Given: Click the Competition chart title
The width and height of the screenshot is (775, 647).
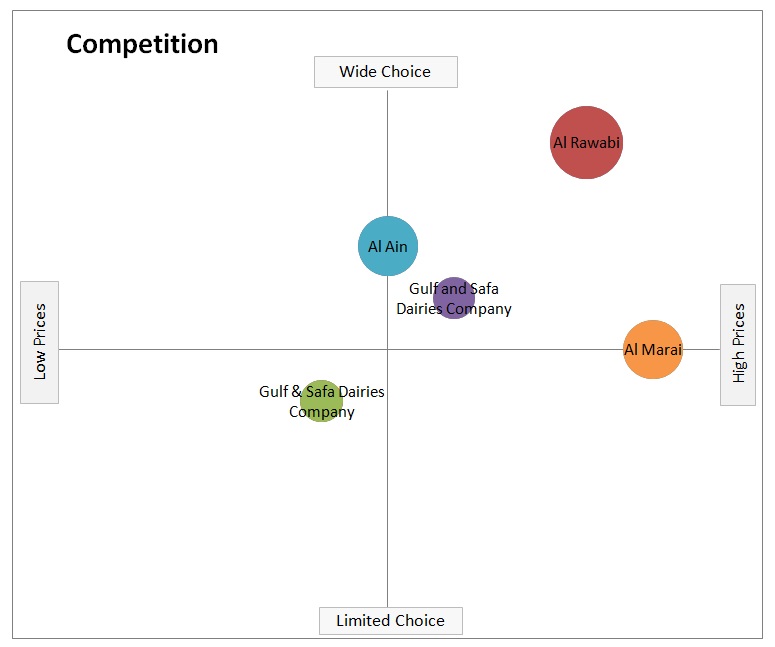Looking at the screenshot, I should (142, 44).
